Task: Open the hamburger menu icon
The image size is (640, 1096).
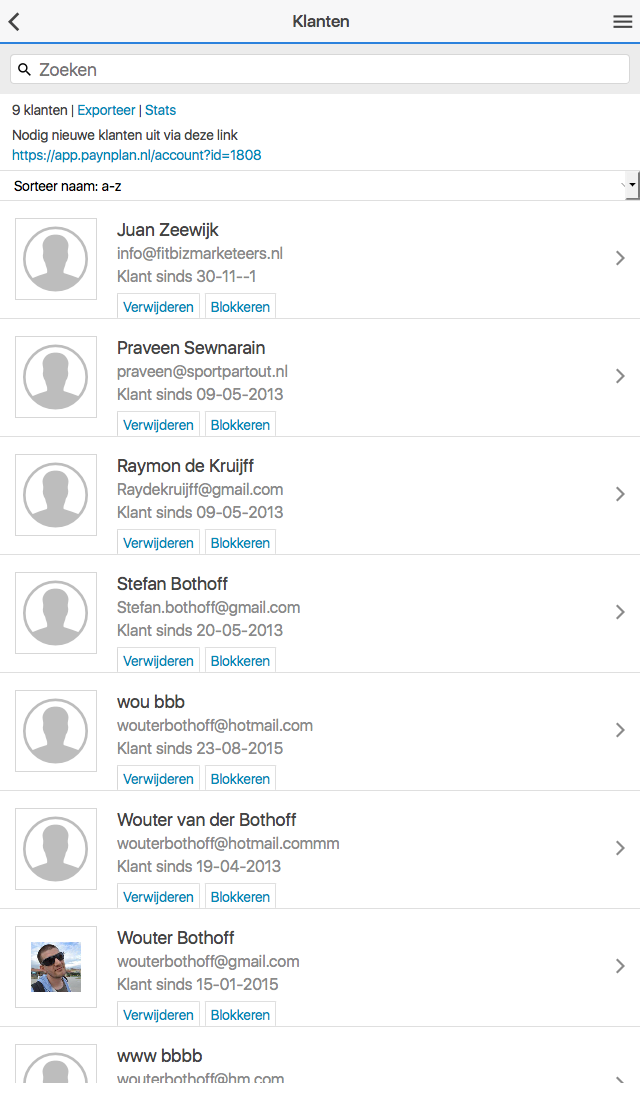Action: pyautogui.click(x=623, y=22)
